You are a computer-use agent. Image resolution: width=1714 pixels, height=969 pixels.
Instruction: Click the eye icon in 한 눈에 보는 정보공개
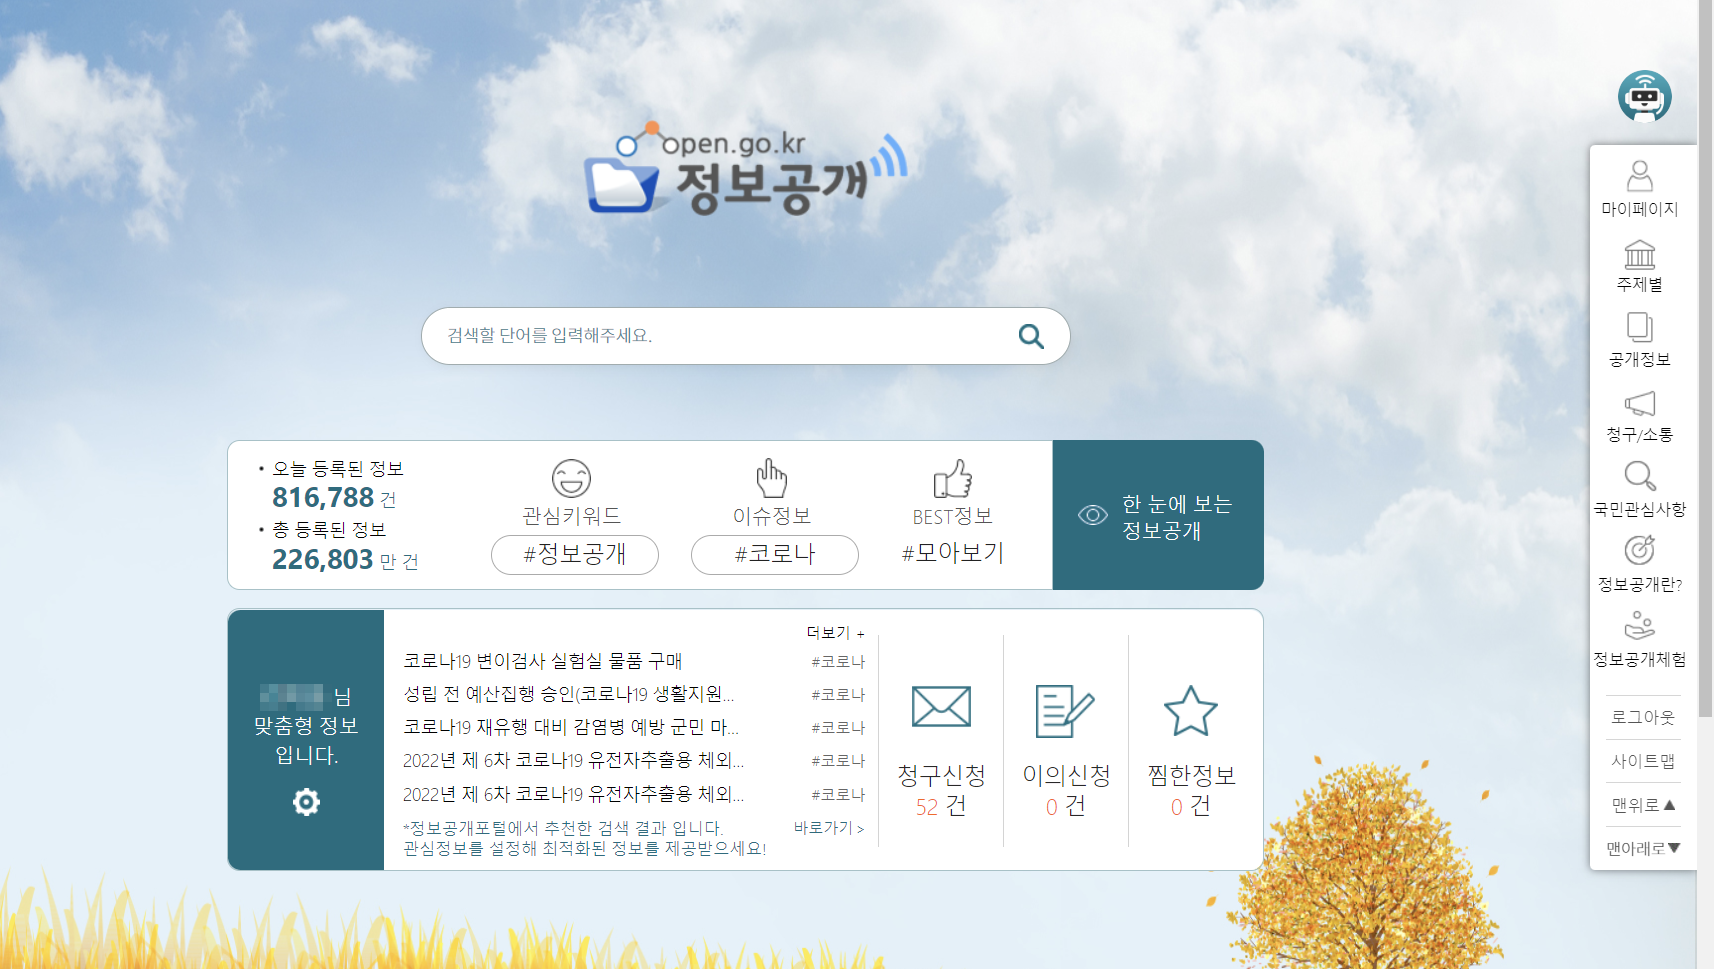[1093, 515]
